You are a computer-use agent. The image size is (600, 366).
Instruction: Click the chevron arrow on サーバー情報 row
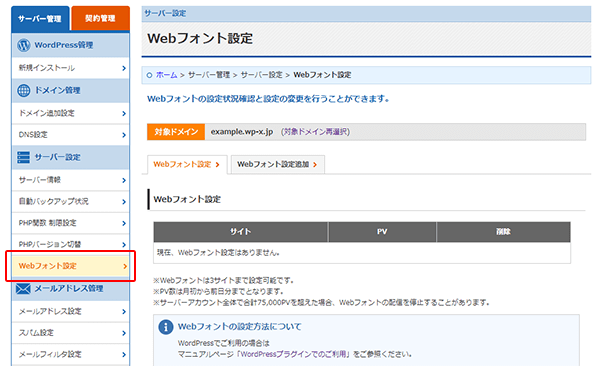124,180
